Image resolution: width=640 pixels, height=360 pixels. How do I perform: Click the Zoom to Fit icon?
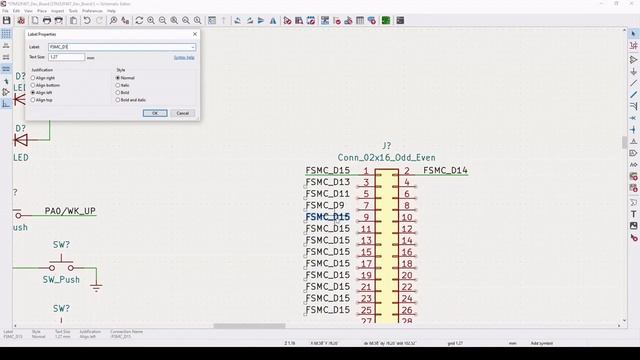click(x=174, y=20)
